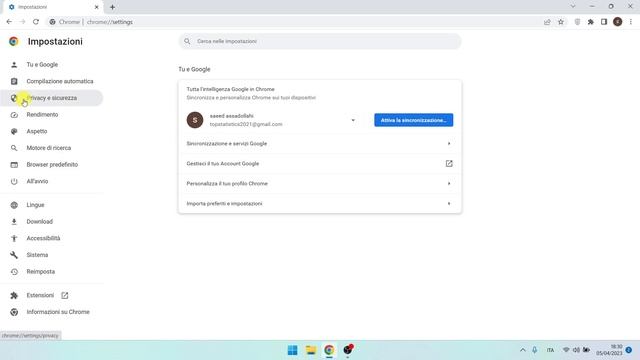Reload the page with refresh icon
Screen dimensions: 640x360
coord(36,22)
